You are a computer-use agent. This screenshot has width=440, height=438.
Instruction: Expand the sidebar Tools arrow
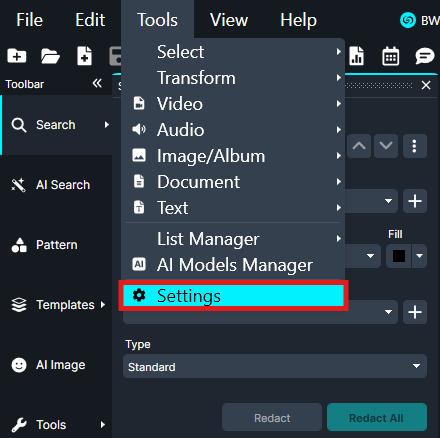tap(103, 425)
